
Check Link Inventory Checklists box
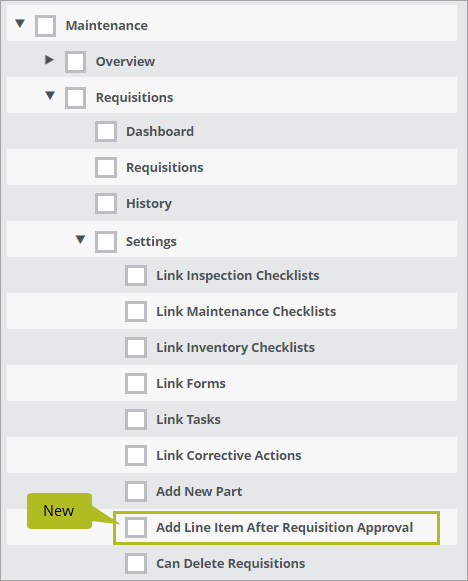[136, 348]
